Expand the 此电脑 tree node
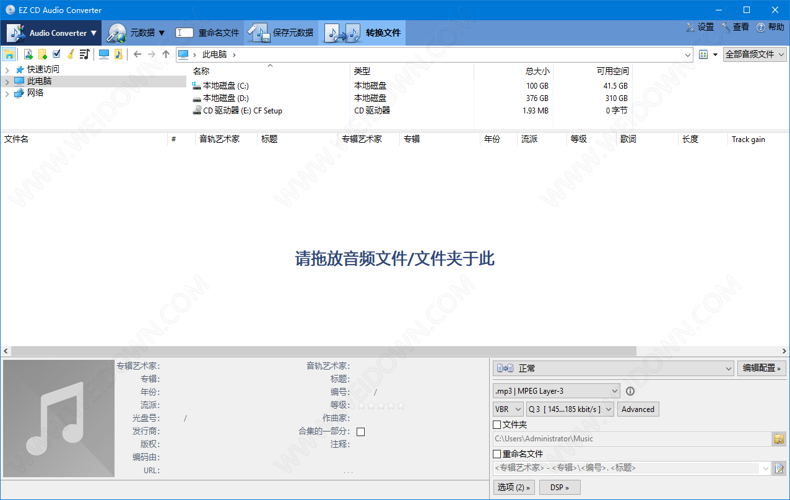This screenshot has height=500, width=790. click(7, 81)
